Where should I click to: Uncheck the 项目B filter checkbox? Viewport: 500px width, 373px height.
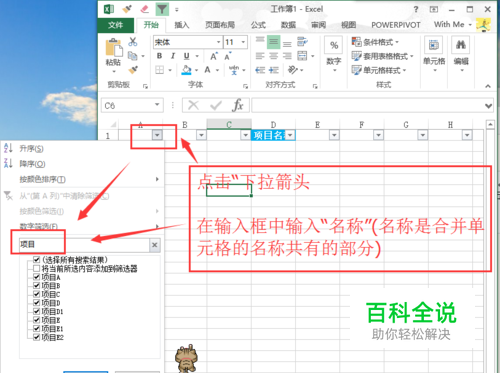point(37,285)
